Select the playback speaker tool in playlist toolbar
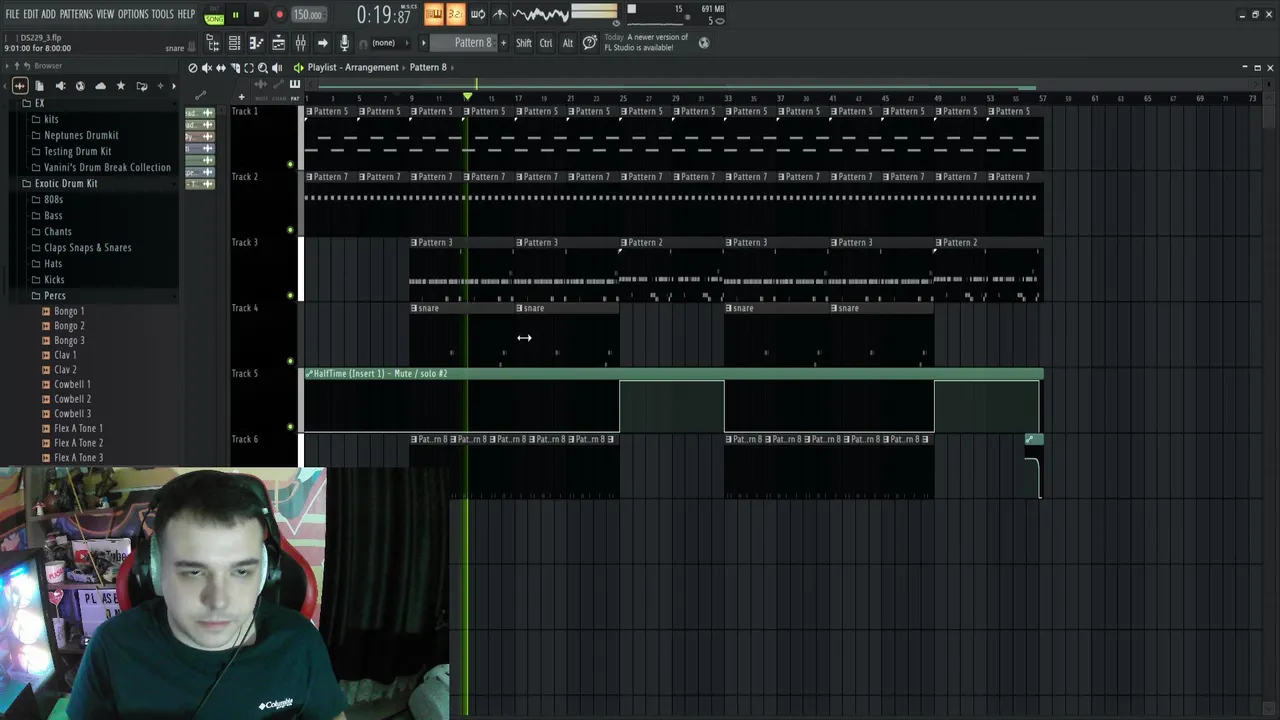The height and width of the screenshot is (720, 1280). coord(277,68)
